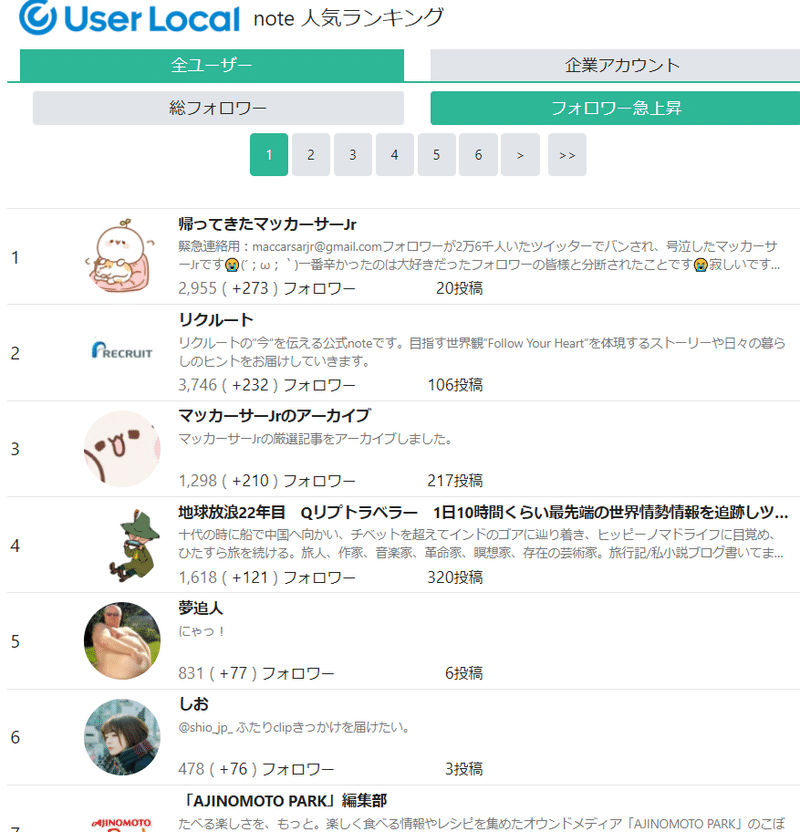Go to next page with > button
800x832 pixels.
tap(520, 154)
